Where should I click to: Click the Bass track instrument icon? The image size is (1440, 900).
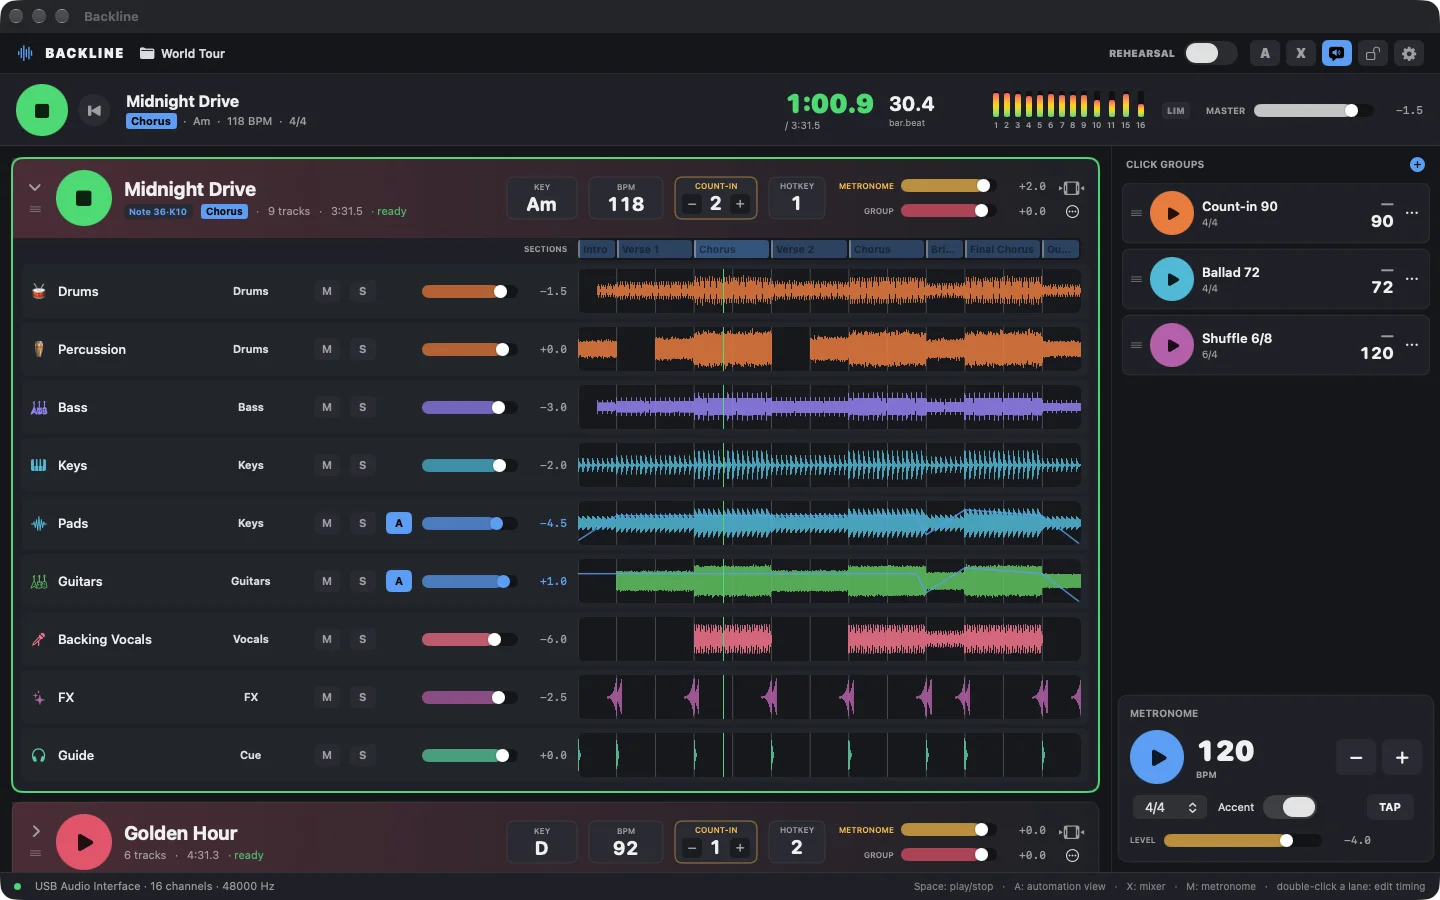[39, 408]
